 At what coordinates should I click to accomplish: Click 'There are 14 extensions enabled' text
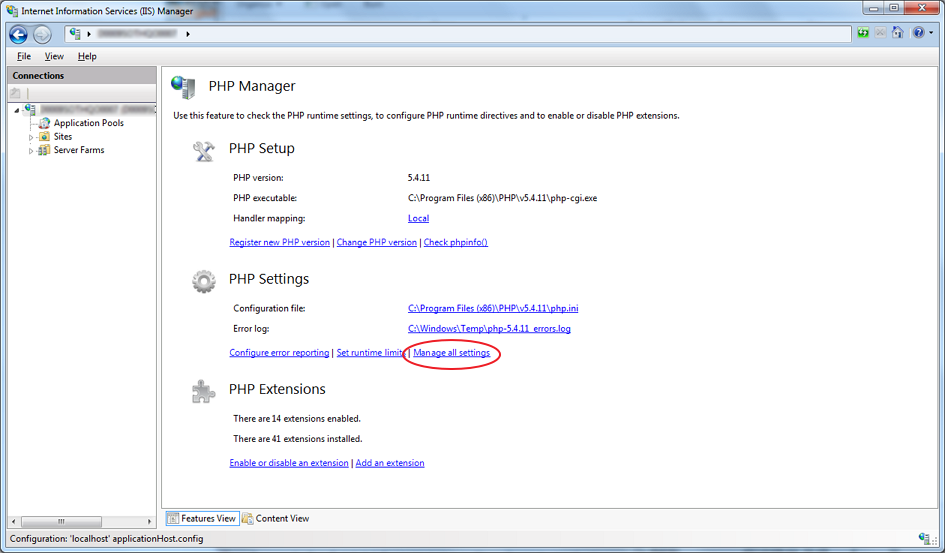click(x=297, y=418)
